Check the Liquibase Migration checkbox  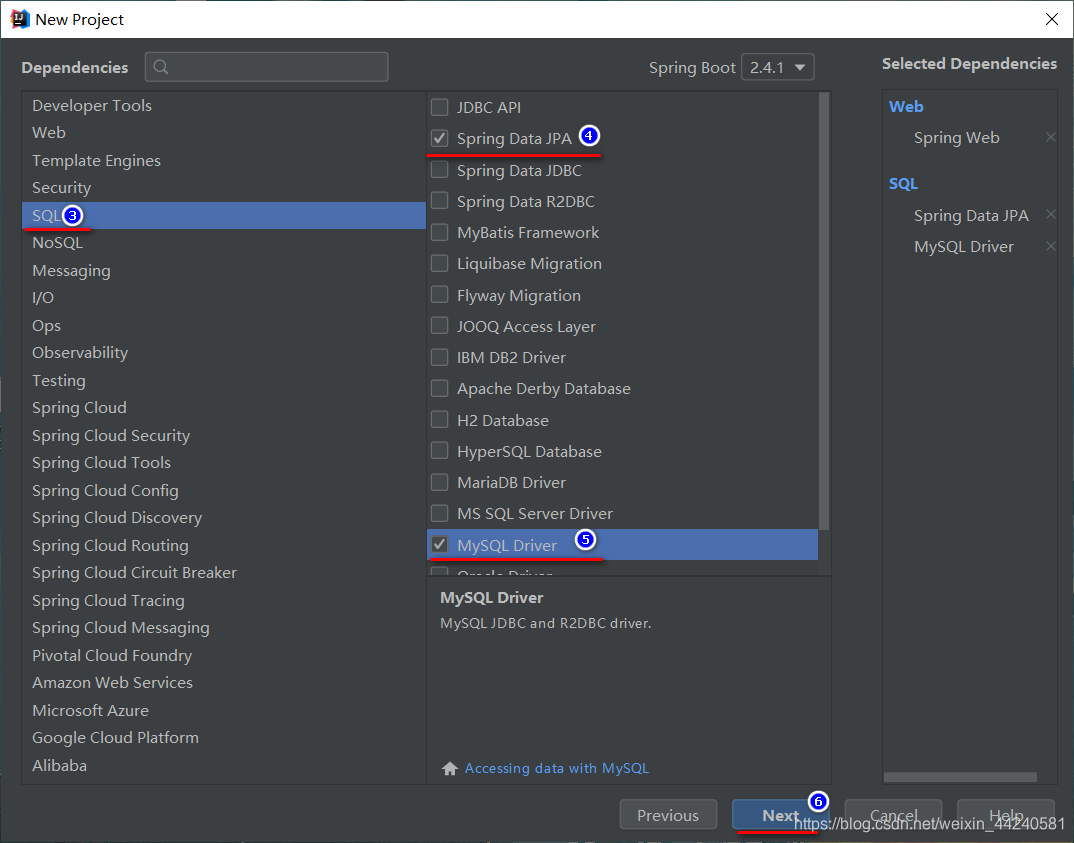(x=439, y=263)
